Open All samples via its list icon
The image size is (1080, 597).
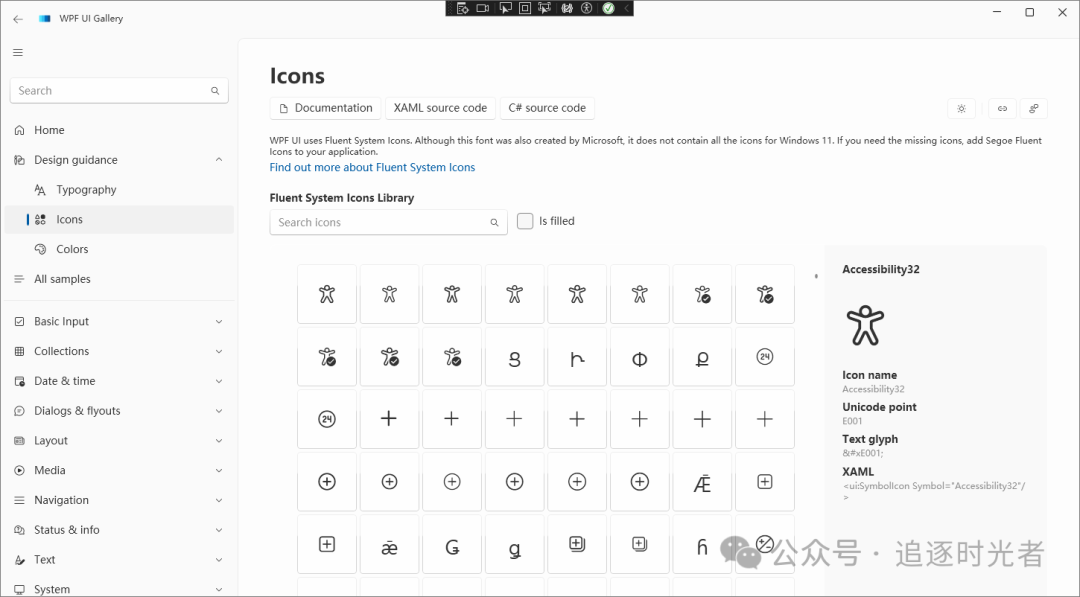[x=19, y=279]
